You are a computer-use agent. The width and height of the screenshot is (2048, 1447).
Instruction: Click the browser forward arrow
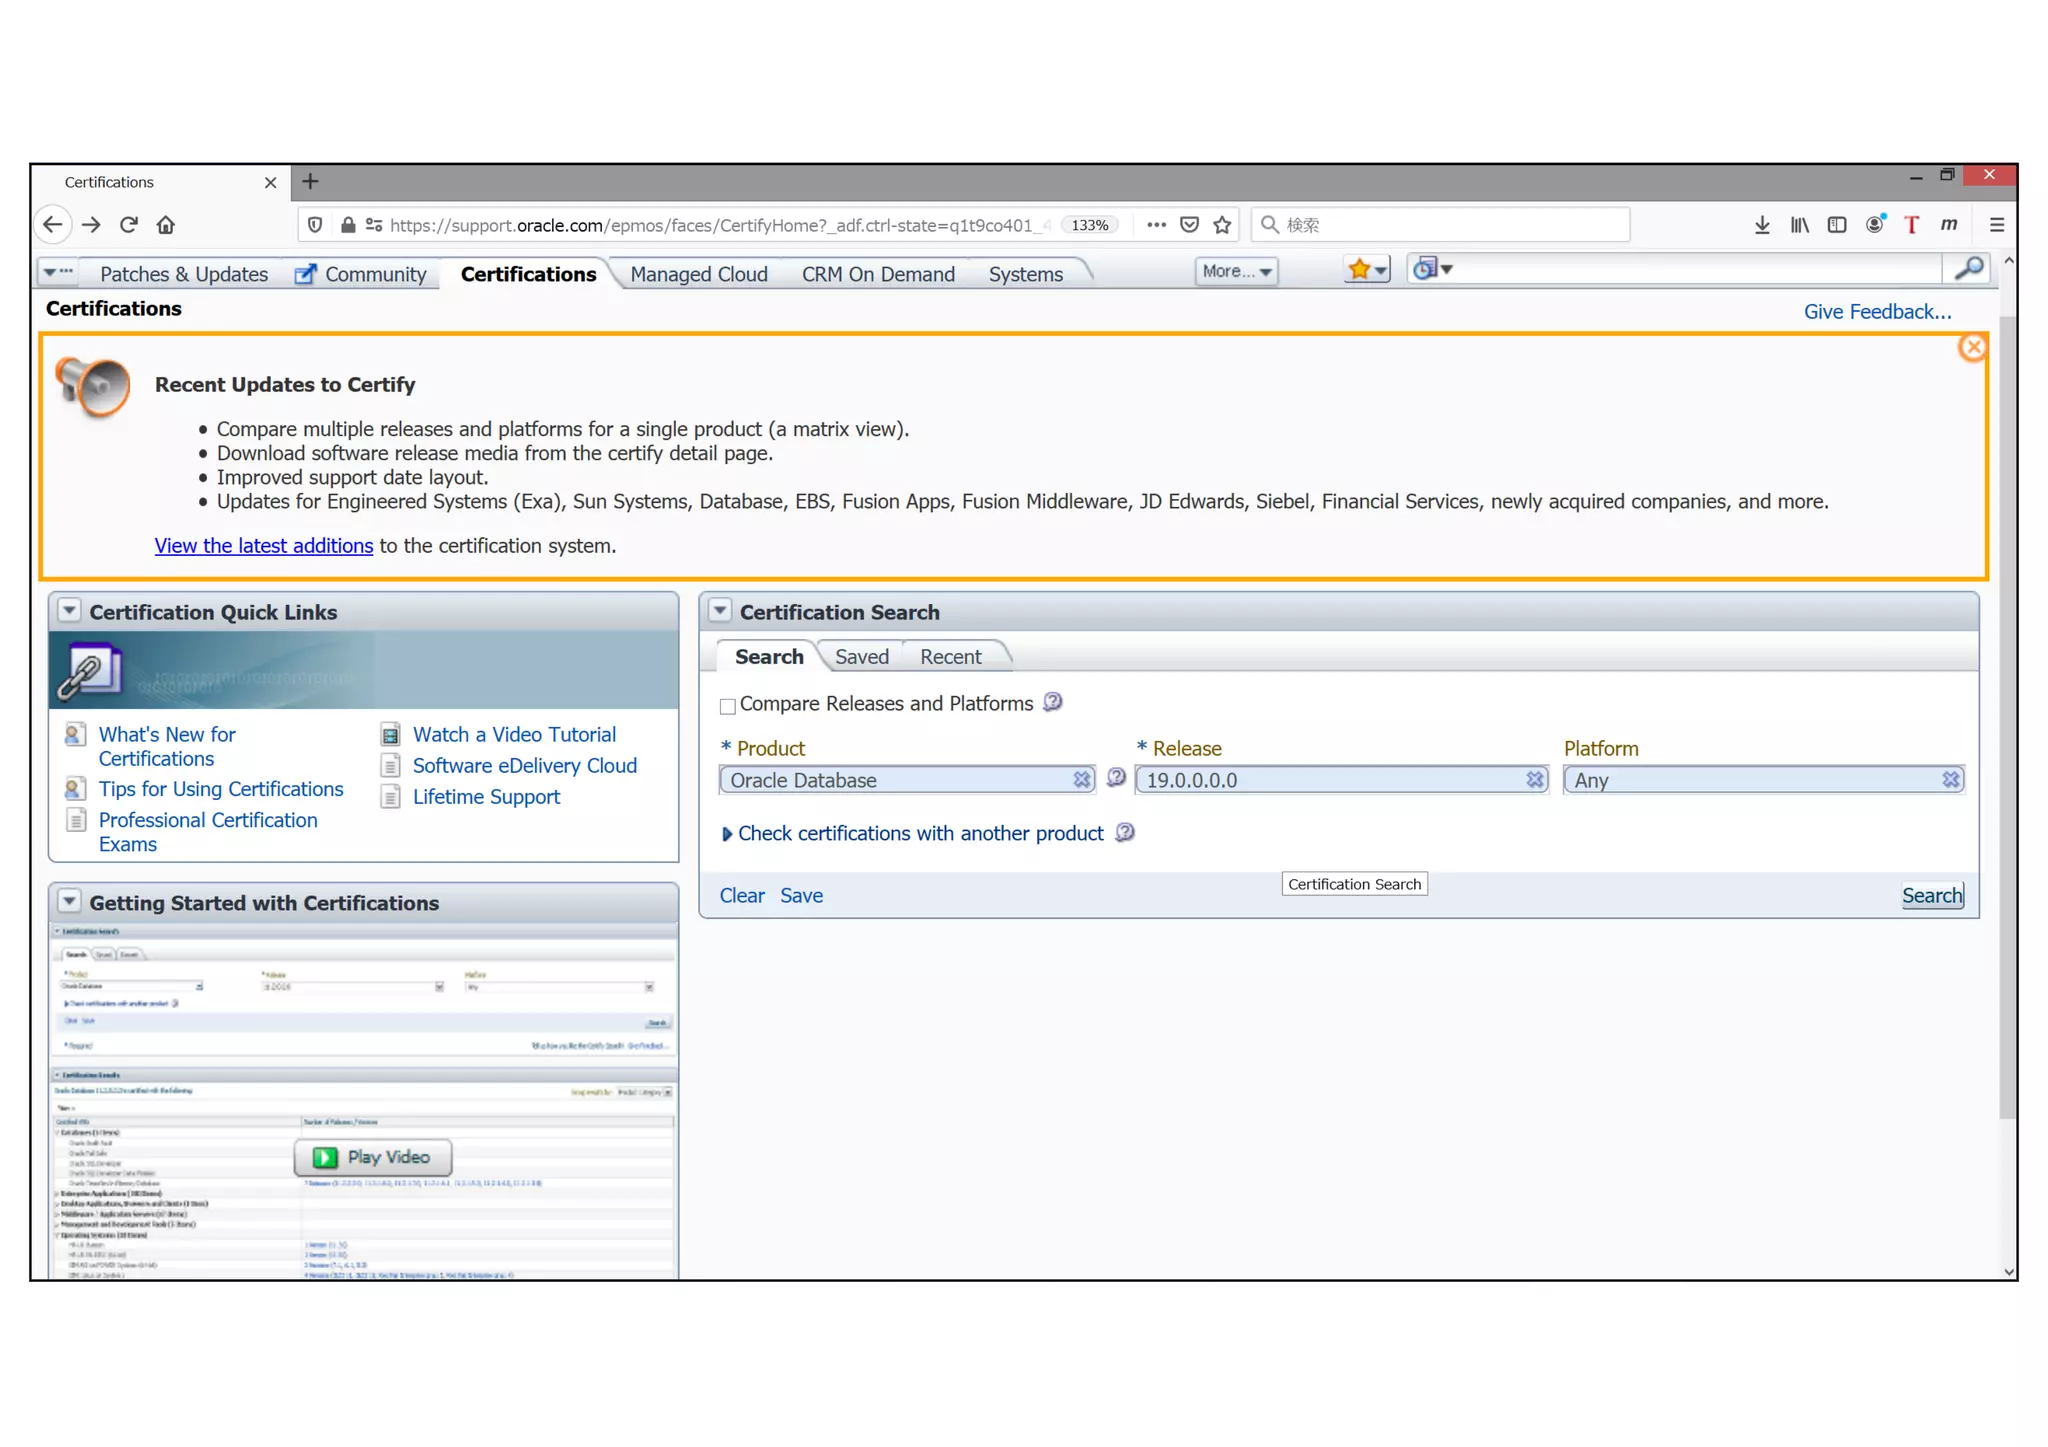(x=91, y=225)
